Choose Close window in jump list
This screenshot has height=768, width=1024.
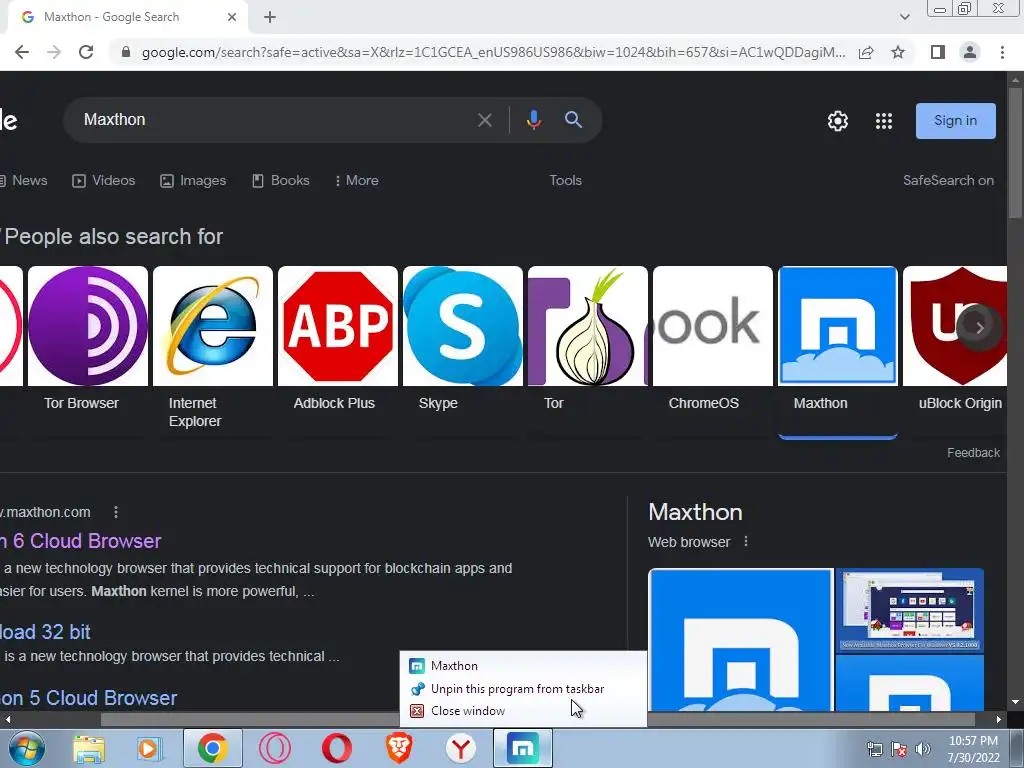(523, 711)
